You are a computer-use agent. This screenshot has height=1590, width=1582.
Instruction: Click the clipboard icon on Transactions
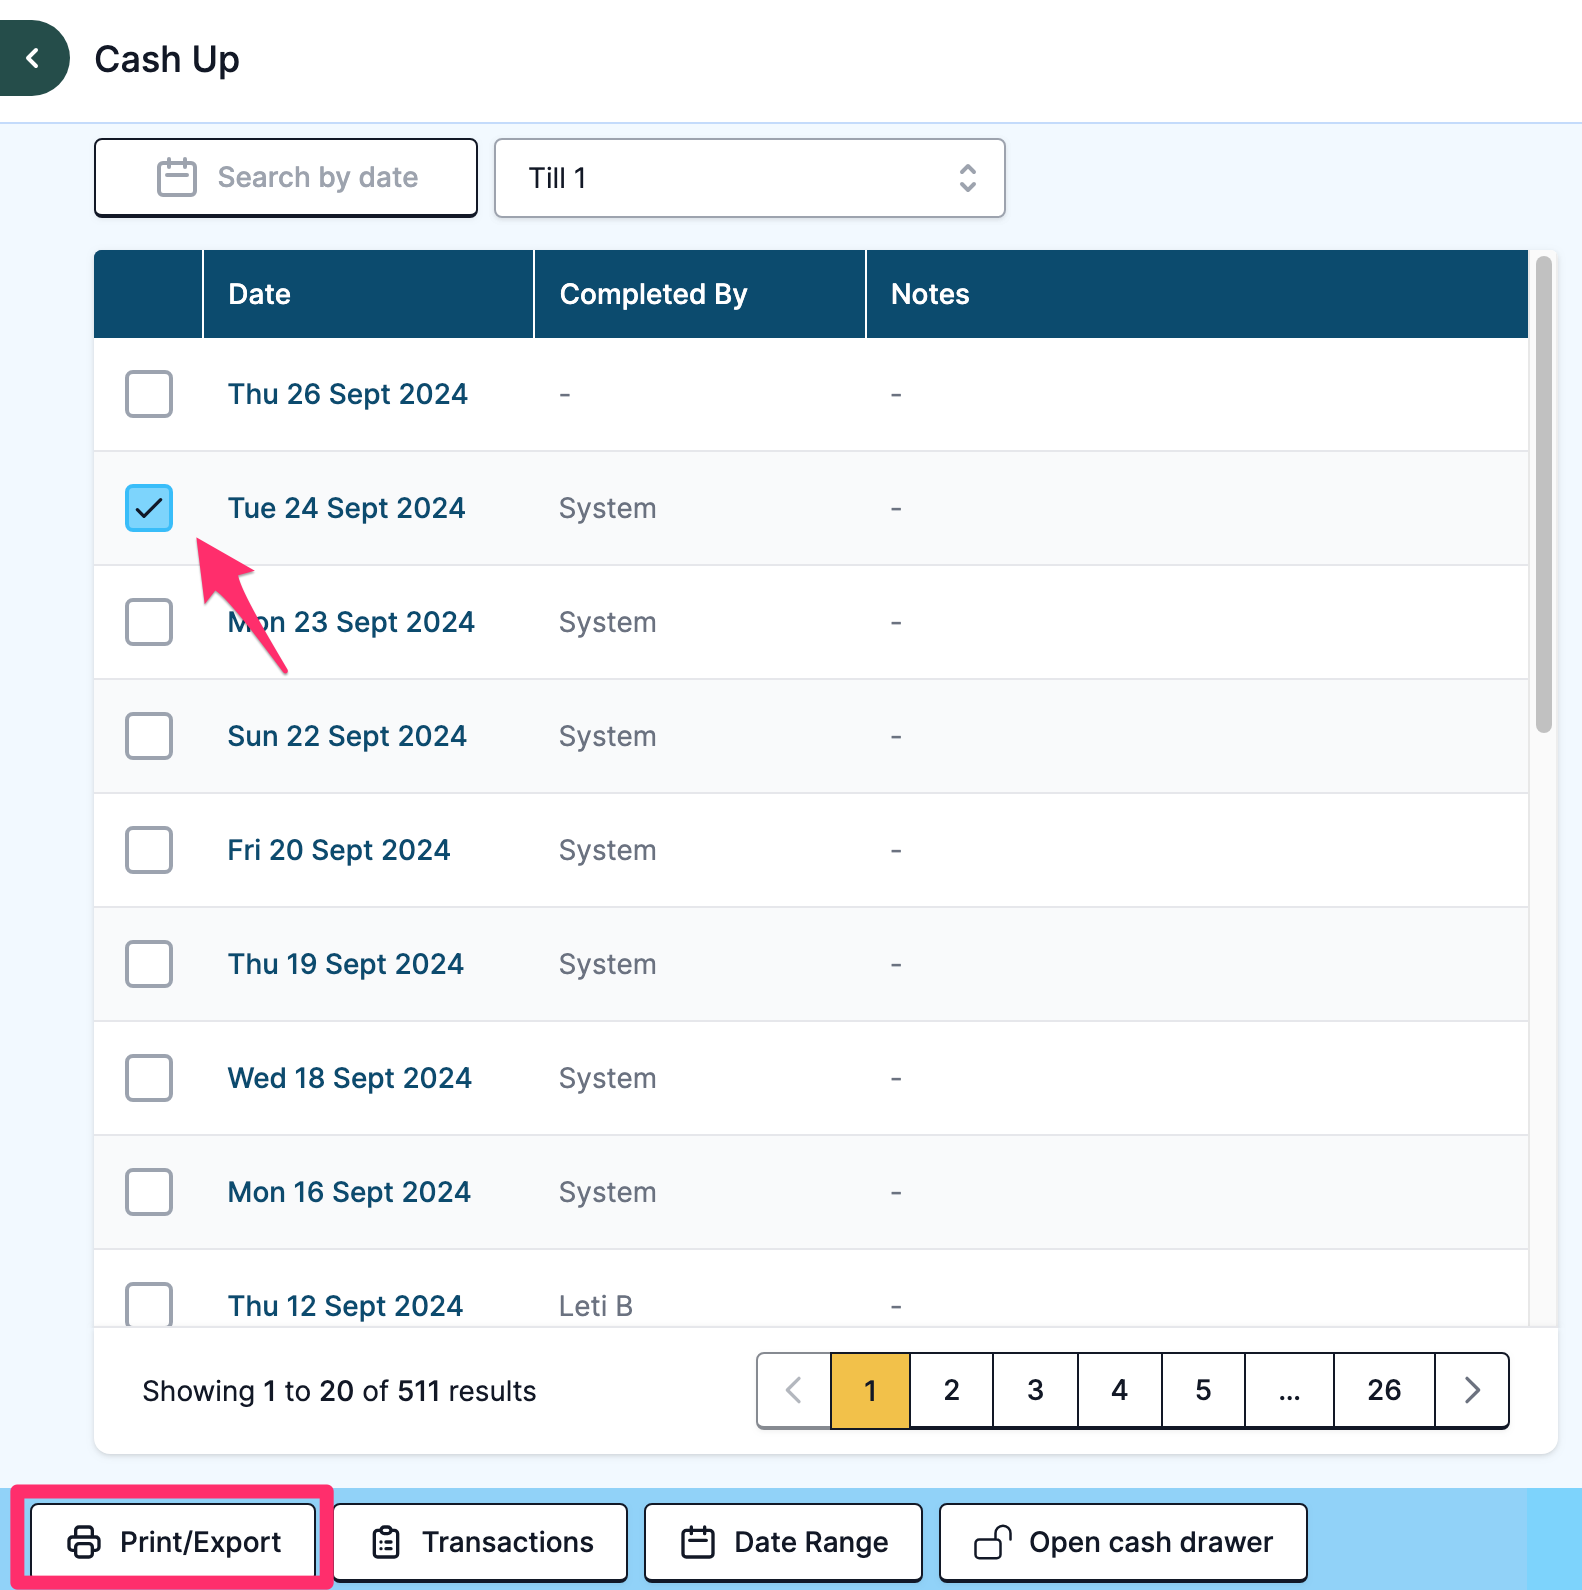pos(386,1542)
